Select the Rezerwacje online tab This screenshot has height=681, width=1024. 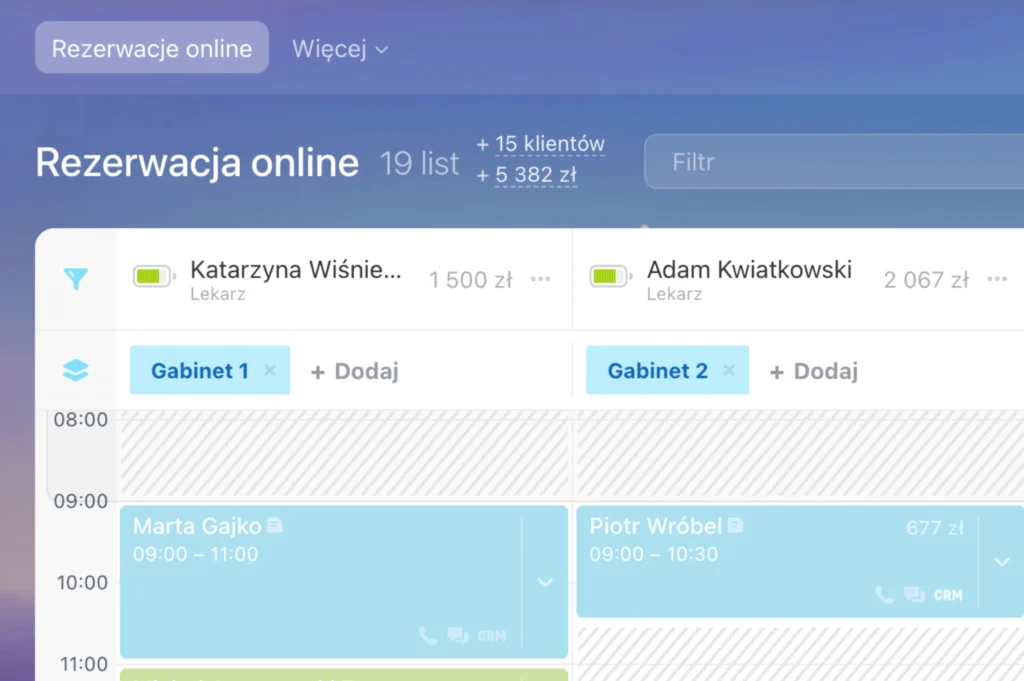tap(152, 48)
